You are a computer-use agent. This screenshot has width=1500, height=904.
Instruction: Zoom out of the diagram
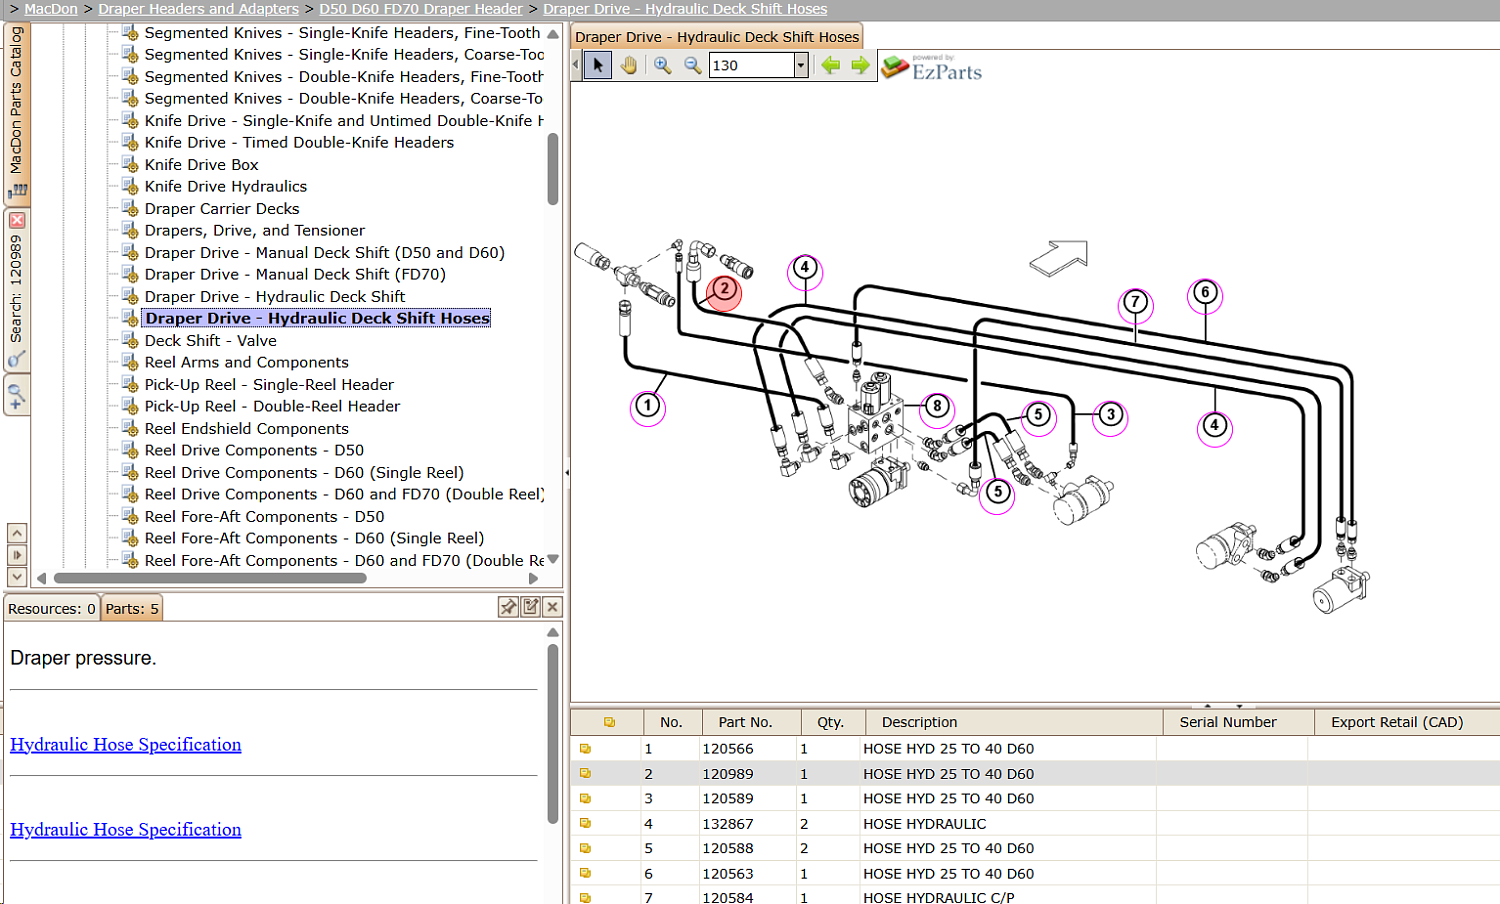(692, 66)
